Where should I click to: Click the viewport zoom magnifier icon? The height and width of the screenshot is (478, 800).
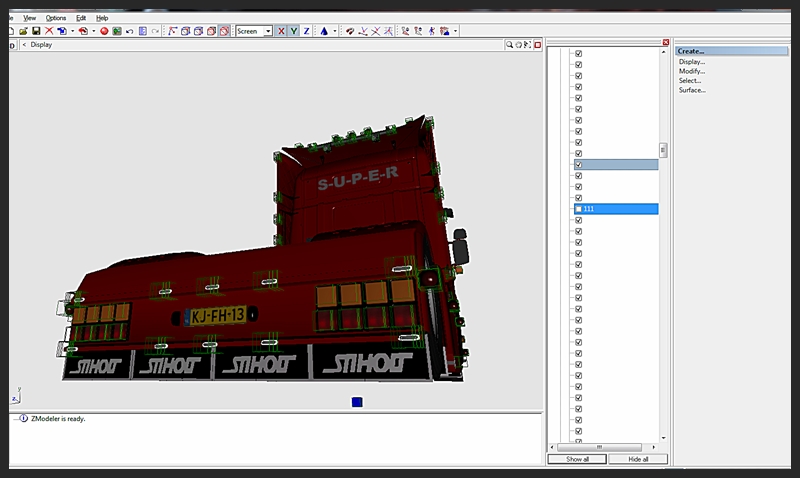pyautogui.click(x=509, y=44)
